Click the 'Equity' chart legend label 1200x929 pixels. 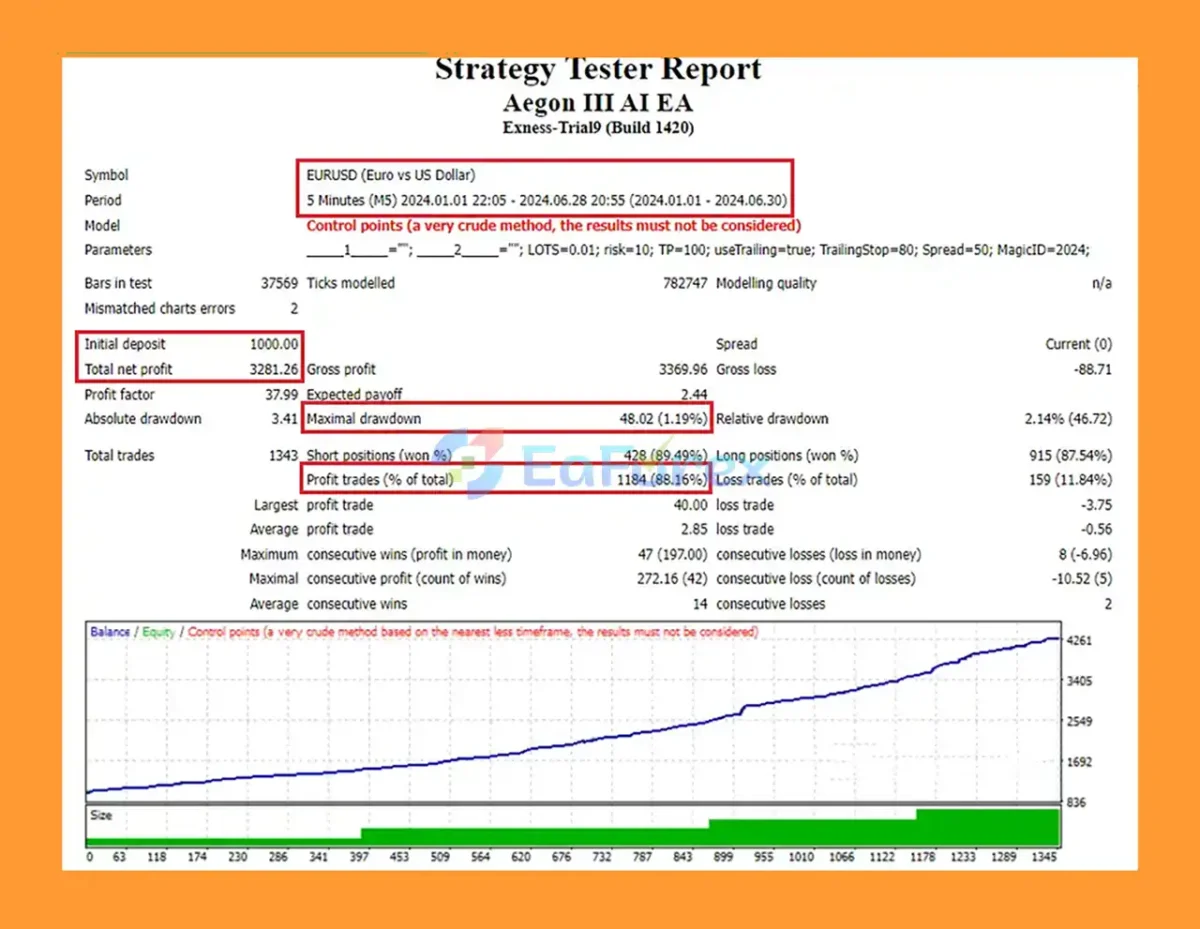point(158,632)
